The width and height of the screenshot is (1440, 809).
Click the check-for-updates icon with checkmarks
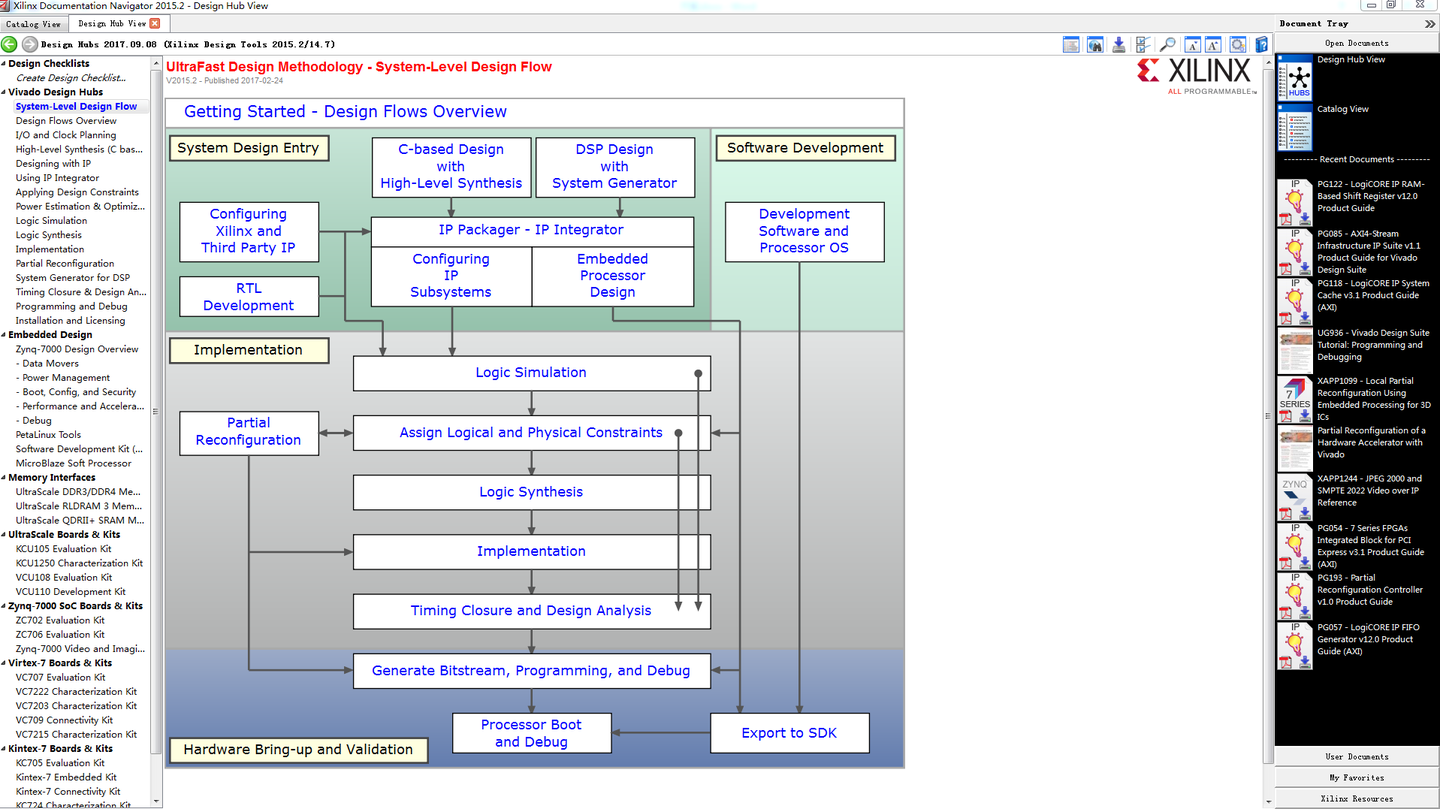tap(1143, 44)
